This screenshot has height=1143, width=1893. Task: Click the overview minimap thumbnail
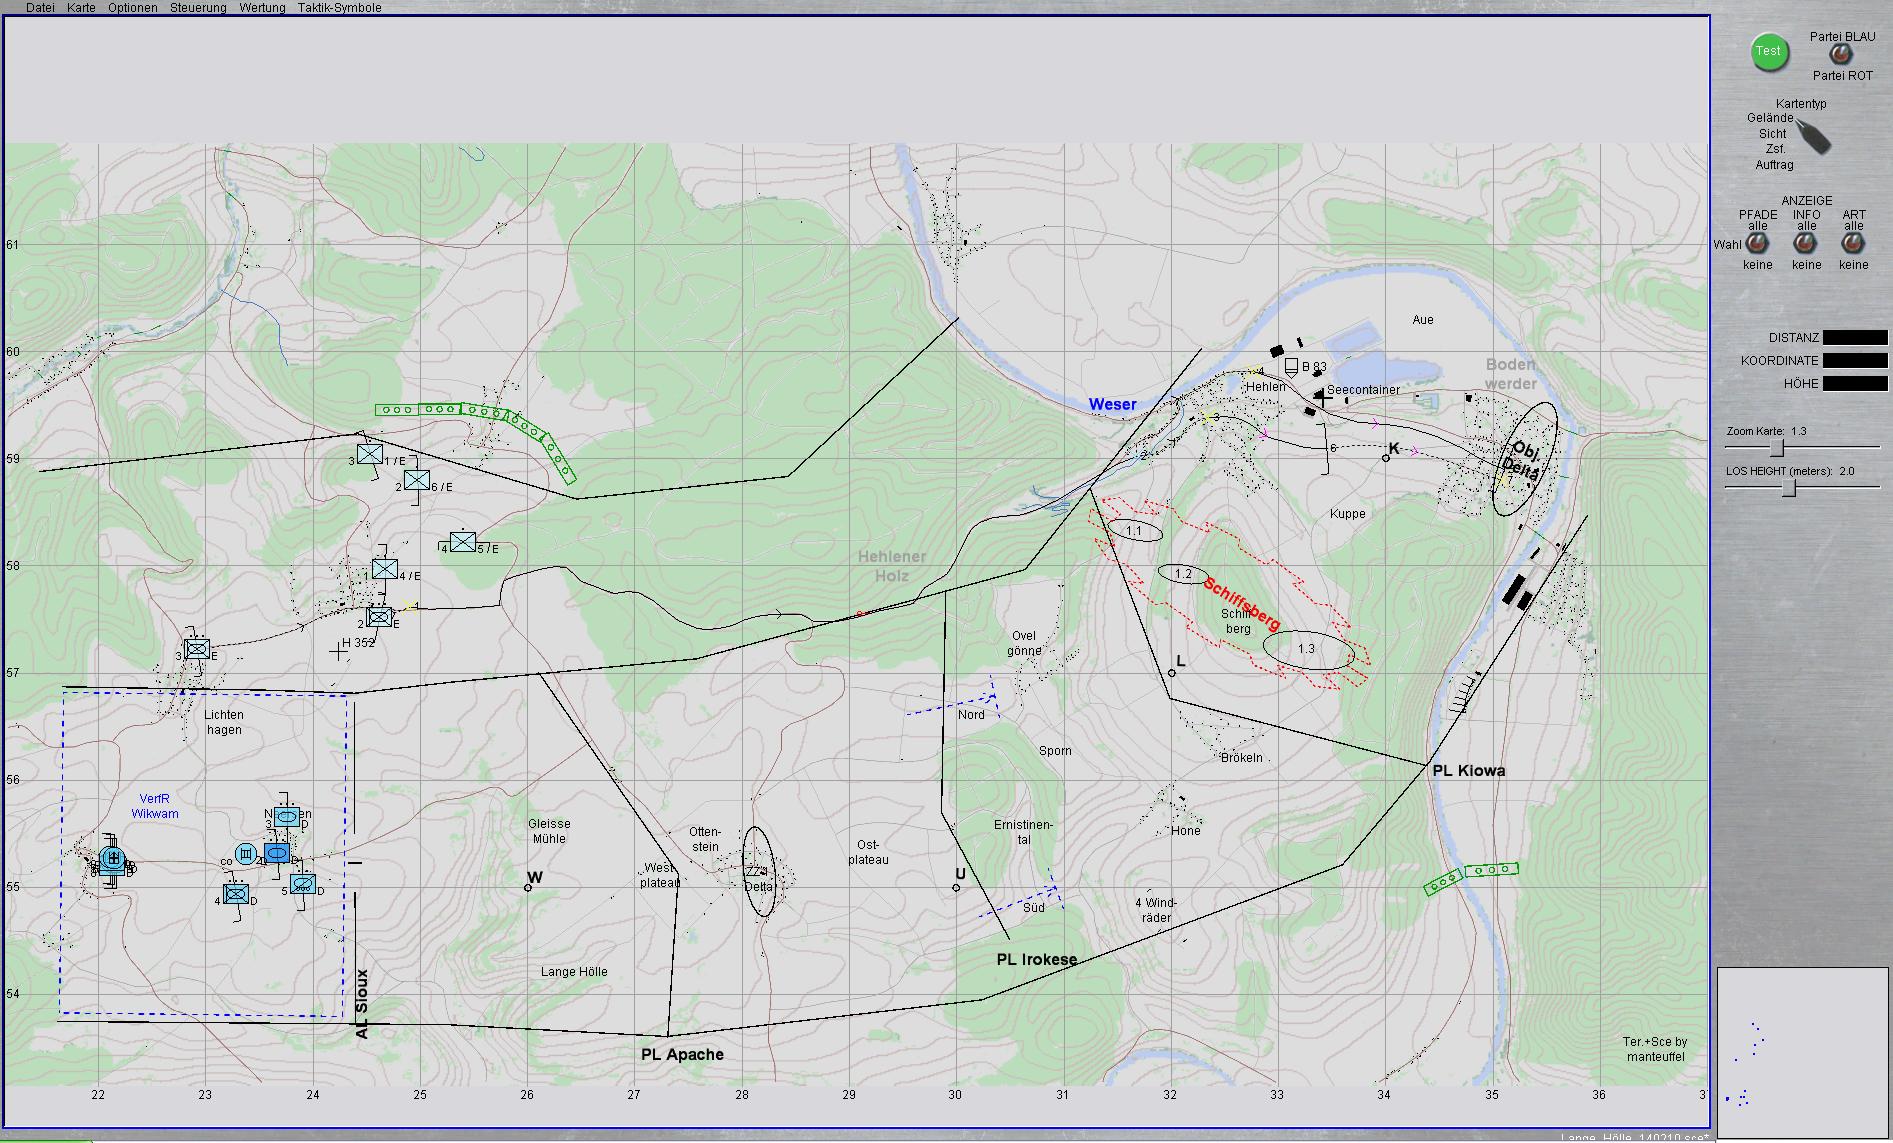click(x=1803, y=1052)
